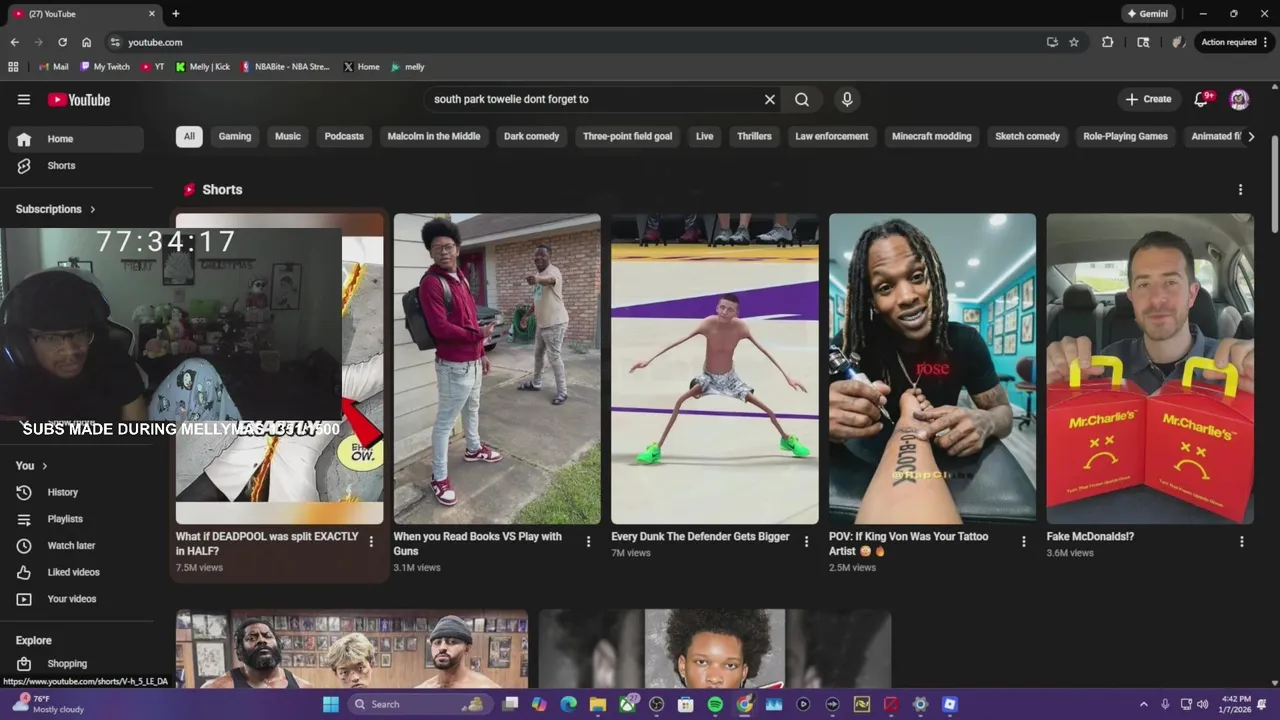This screenshot has width=1280, height=720.
Task: Click the YouTube logo
Action: coord(79,100)
